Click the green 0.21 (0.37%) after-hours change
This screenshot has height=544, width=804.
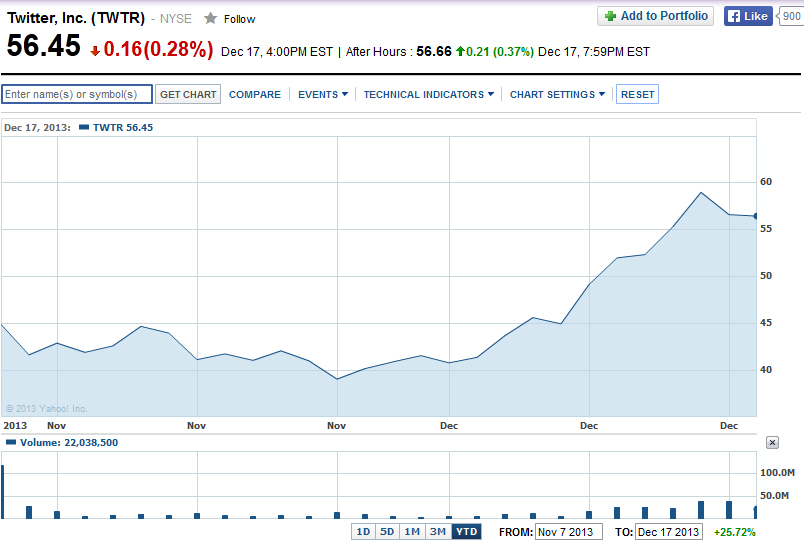click(x=499, y=52)
